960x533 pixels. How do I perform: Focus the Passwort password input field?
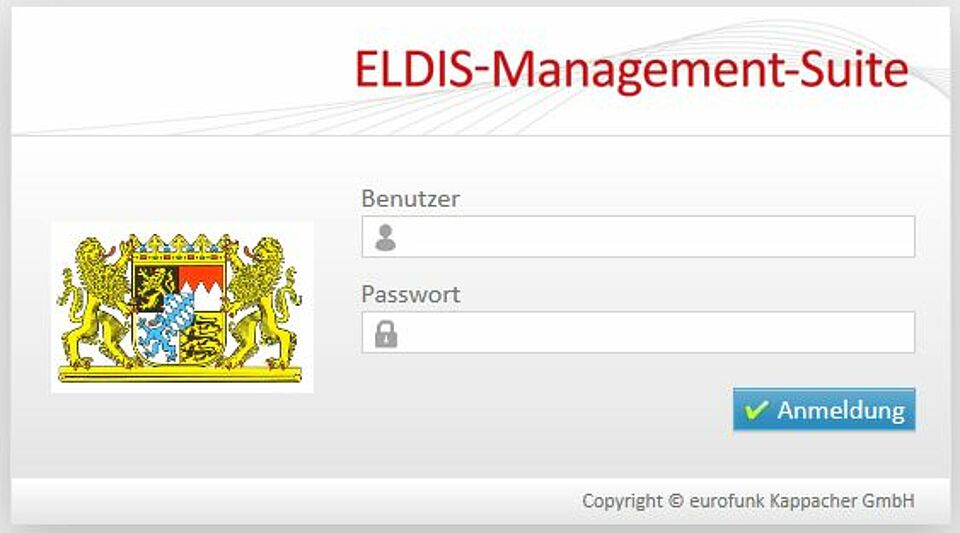638,332
